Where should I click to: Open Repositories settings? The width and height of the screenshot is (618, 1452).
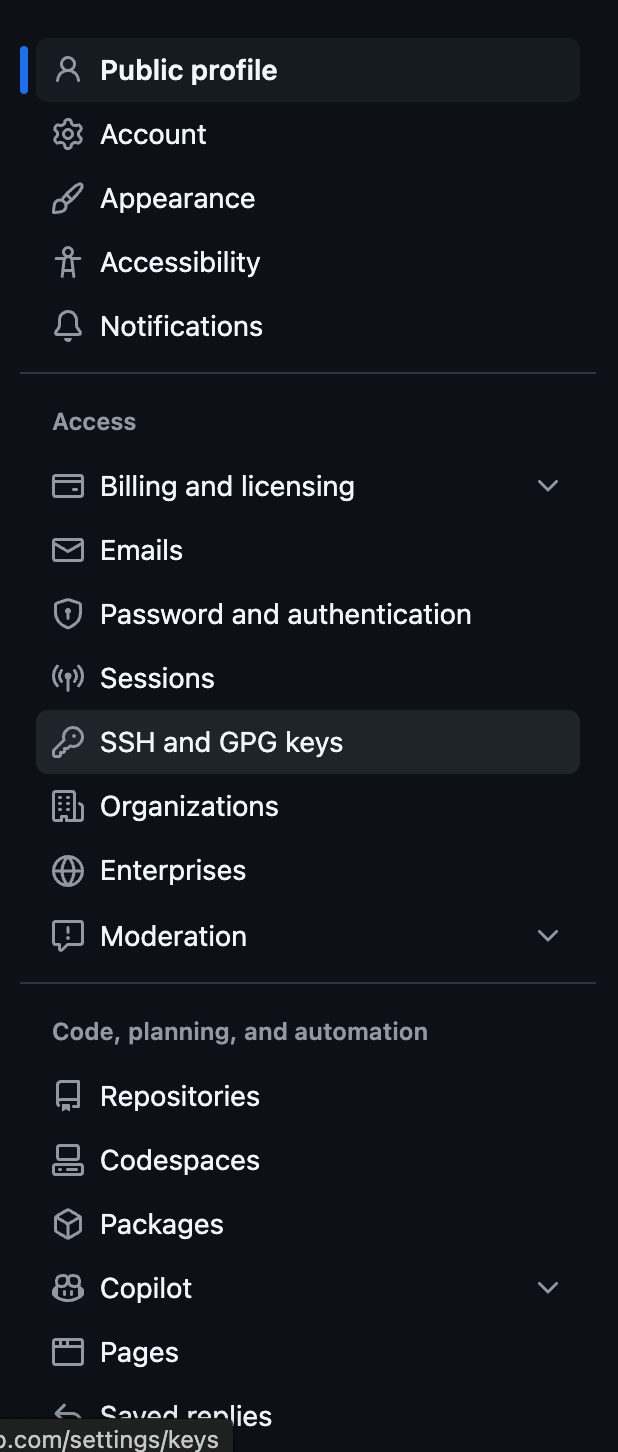[180, 1096]
